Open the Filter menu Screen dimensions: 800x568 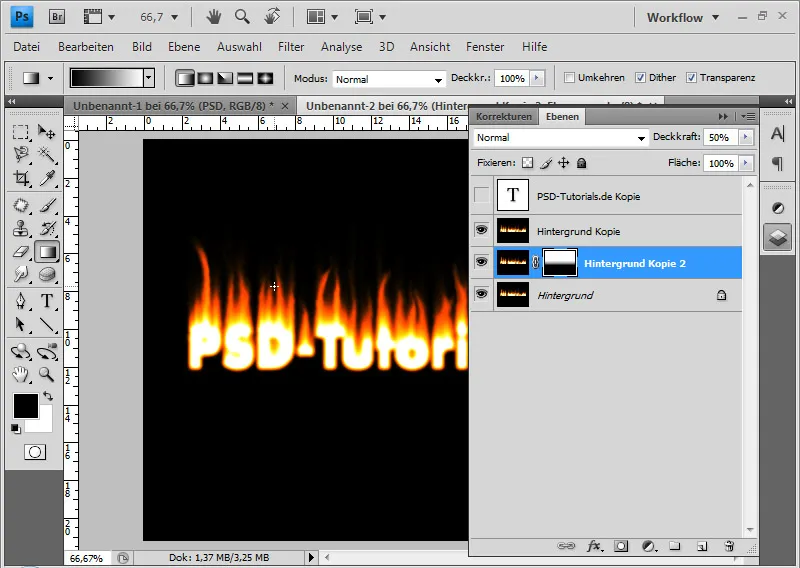[291, 47]
